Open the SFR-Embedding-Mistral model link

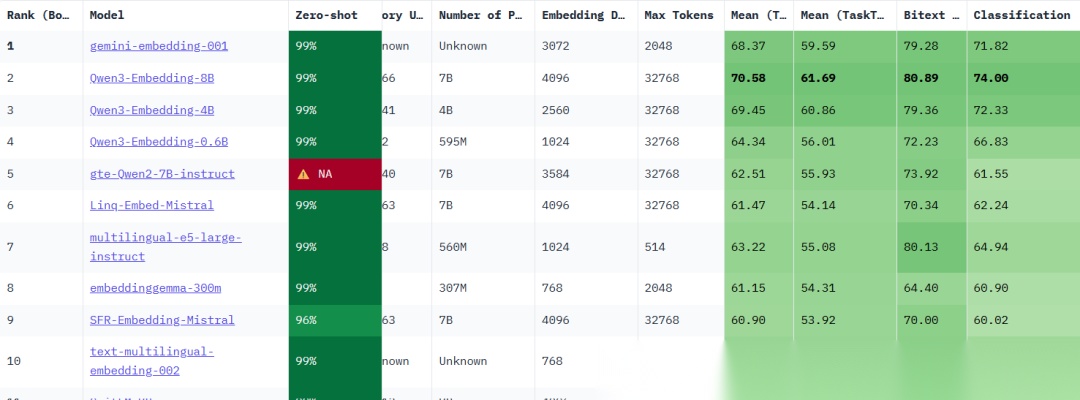coord(162,320)
